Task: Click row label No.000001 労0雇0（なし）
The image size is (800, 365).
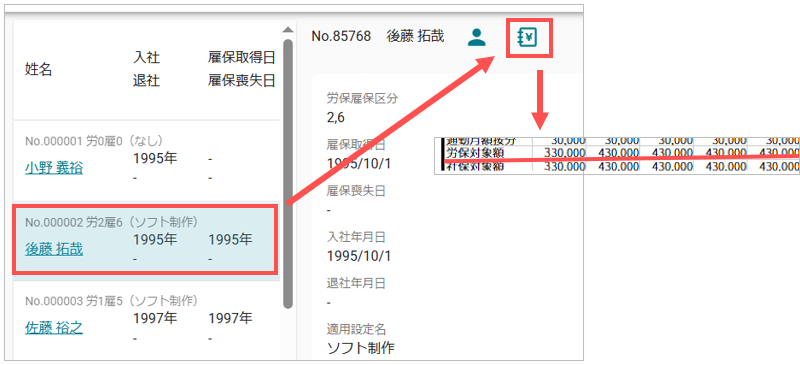Action: [x=94, y=141]
